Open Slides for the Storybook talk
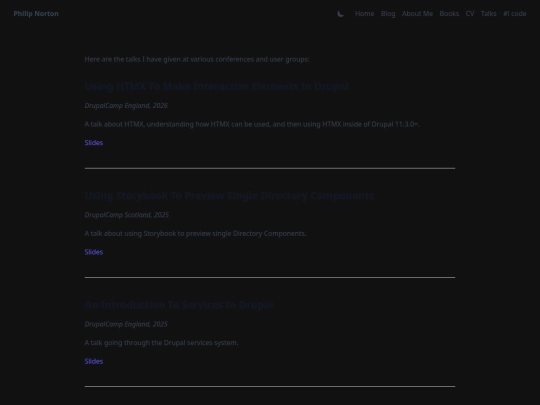The image size is (540, 405). pyautogui.click(x=94, y=252)
